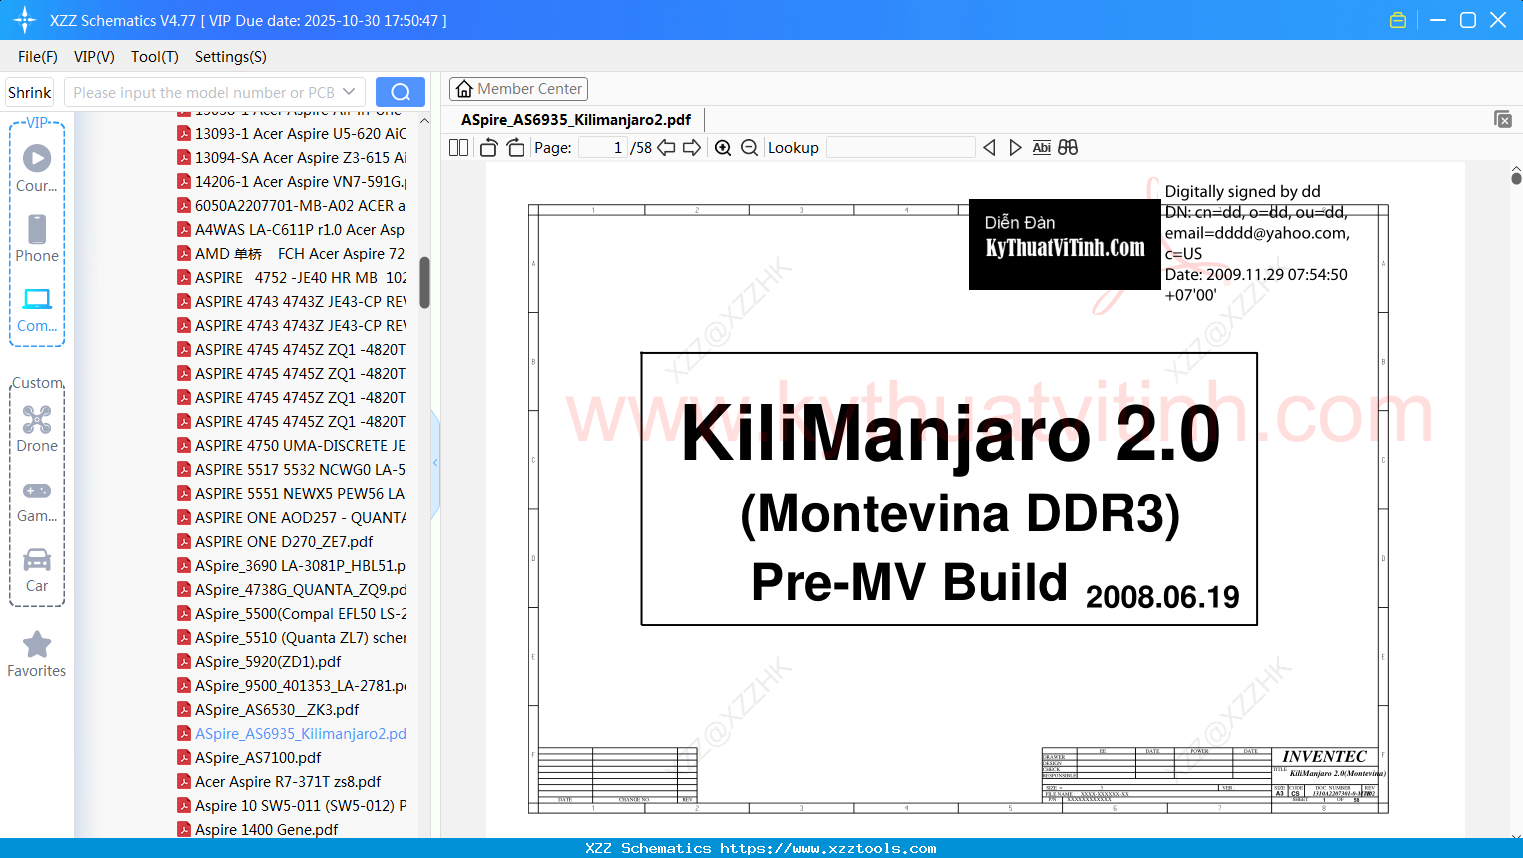Click the model number search field
This screenshot has width=1523, height=858.
tap(204, 92)
